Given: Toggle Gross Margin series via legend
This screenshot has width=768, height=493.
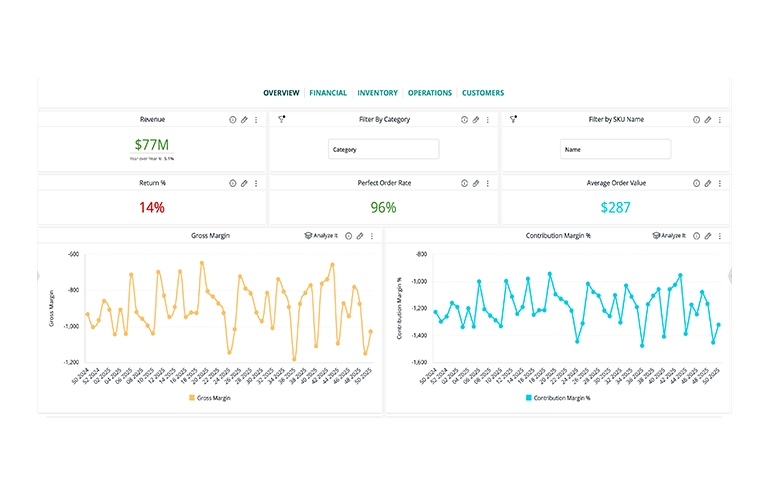Looking at the screenshot, I should coord(208,398).
